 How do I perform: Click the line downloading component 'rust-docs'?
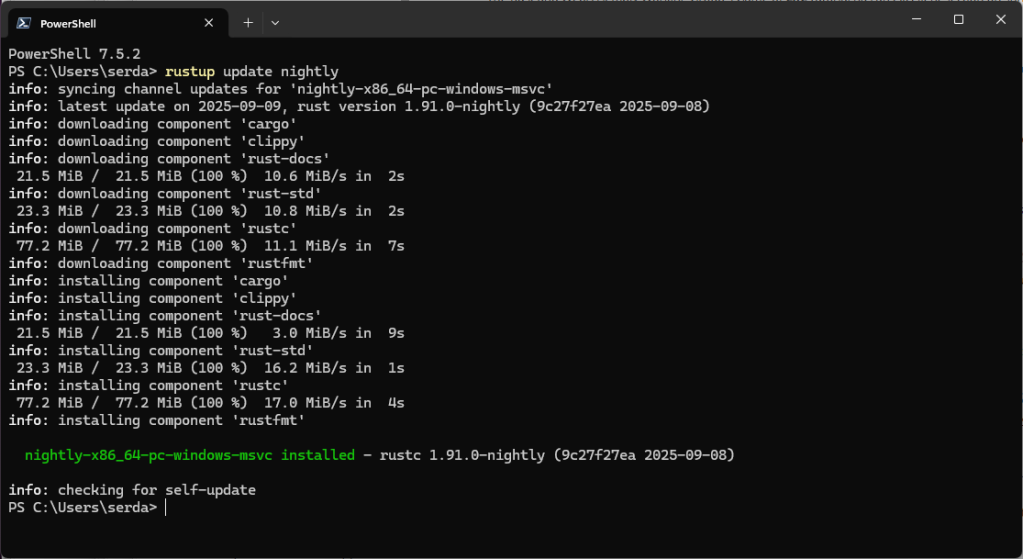tap(169, 159)
